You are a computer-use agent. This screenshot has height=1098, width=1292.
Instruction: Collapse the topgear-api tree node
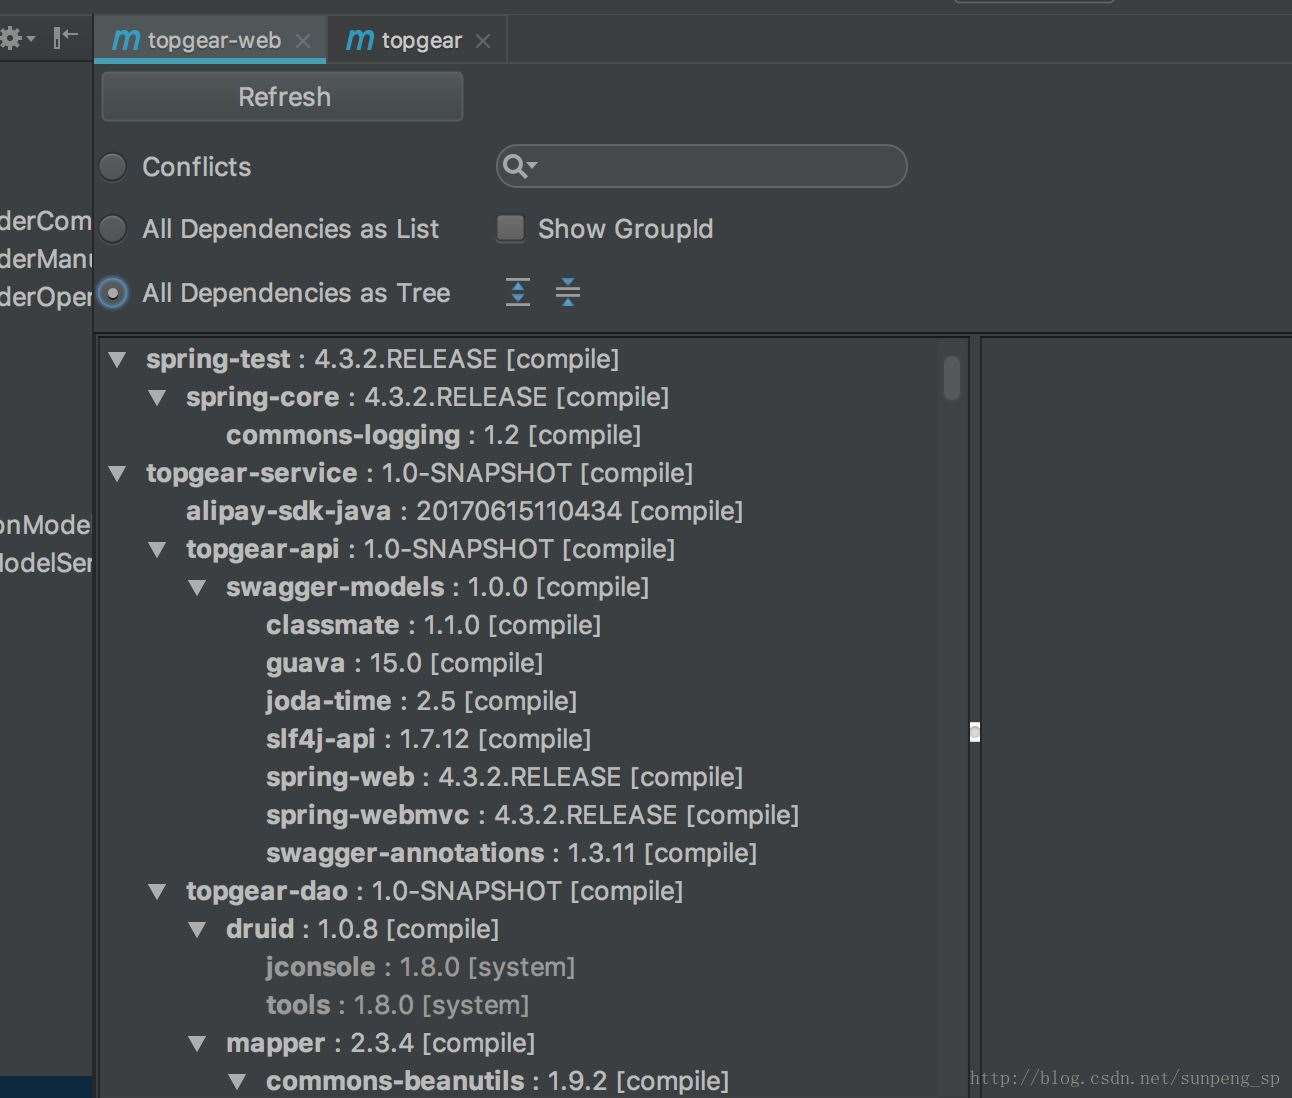(158, 549)
